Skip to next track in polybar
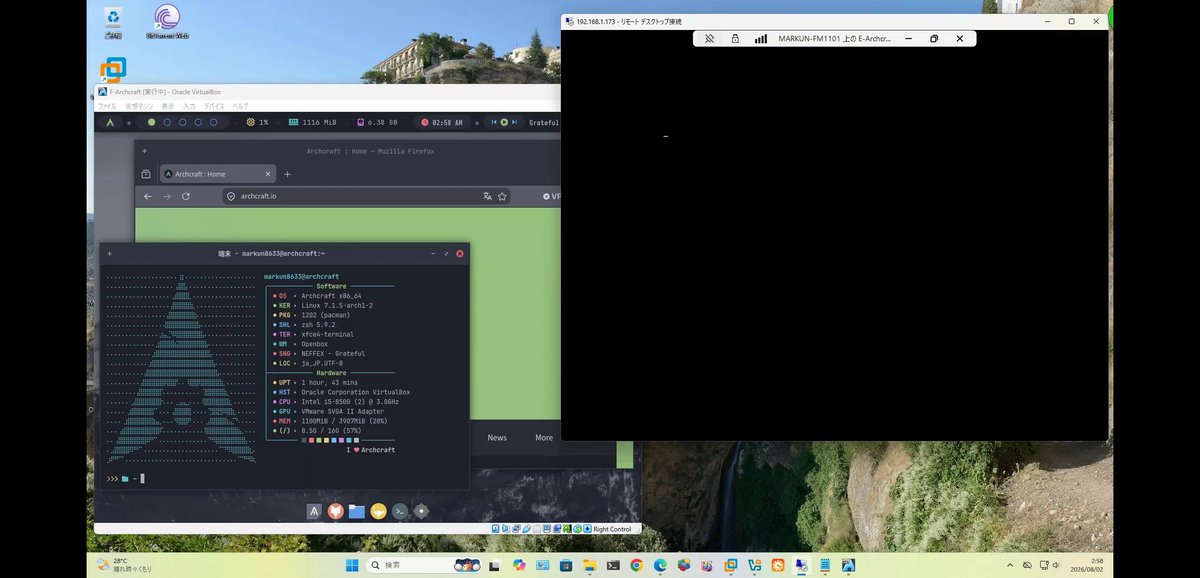This screenshot has height=578, width=1200. (516, 122)
